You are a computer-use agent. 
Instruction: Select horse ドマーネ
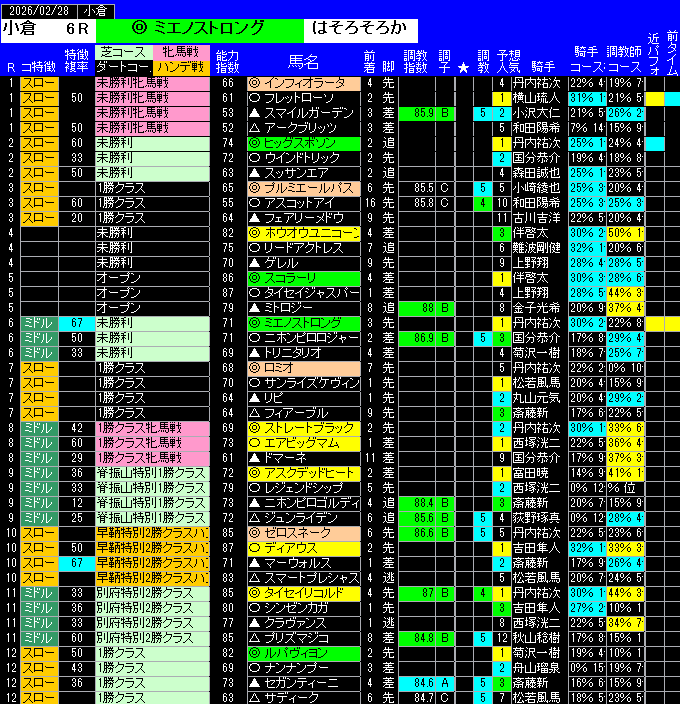pyautogui.click(x=304, y=458)
